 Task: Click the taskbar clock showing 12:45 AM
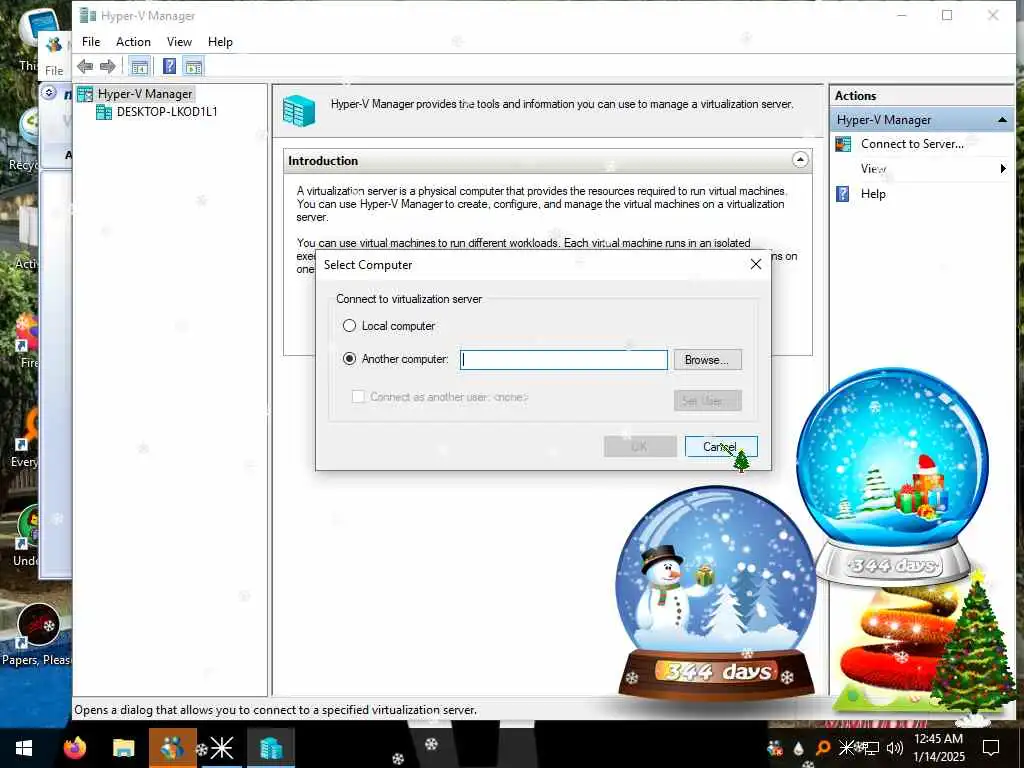[938, 748]
